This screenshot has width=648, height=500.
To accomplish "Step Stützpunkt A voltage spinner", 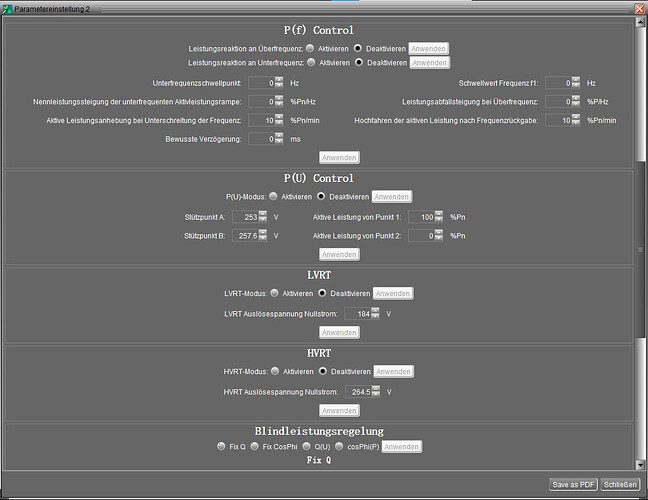I will click(x=263, y=217).
